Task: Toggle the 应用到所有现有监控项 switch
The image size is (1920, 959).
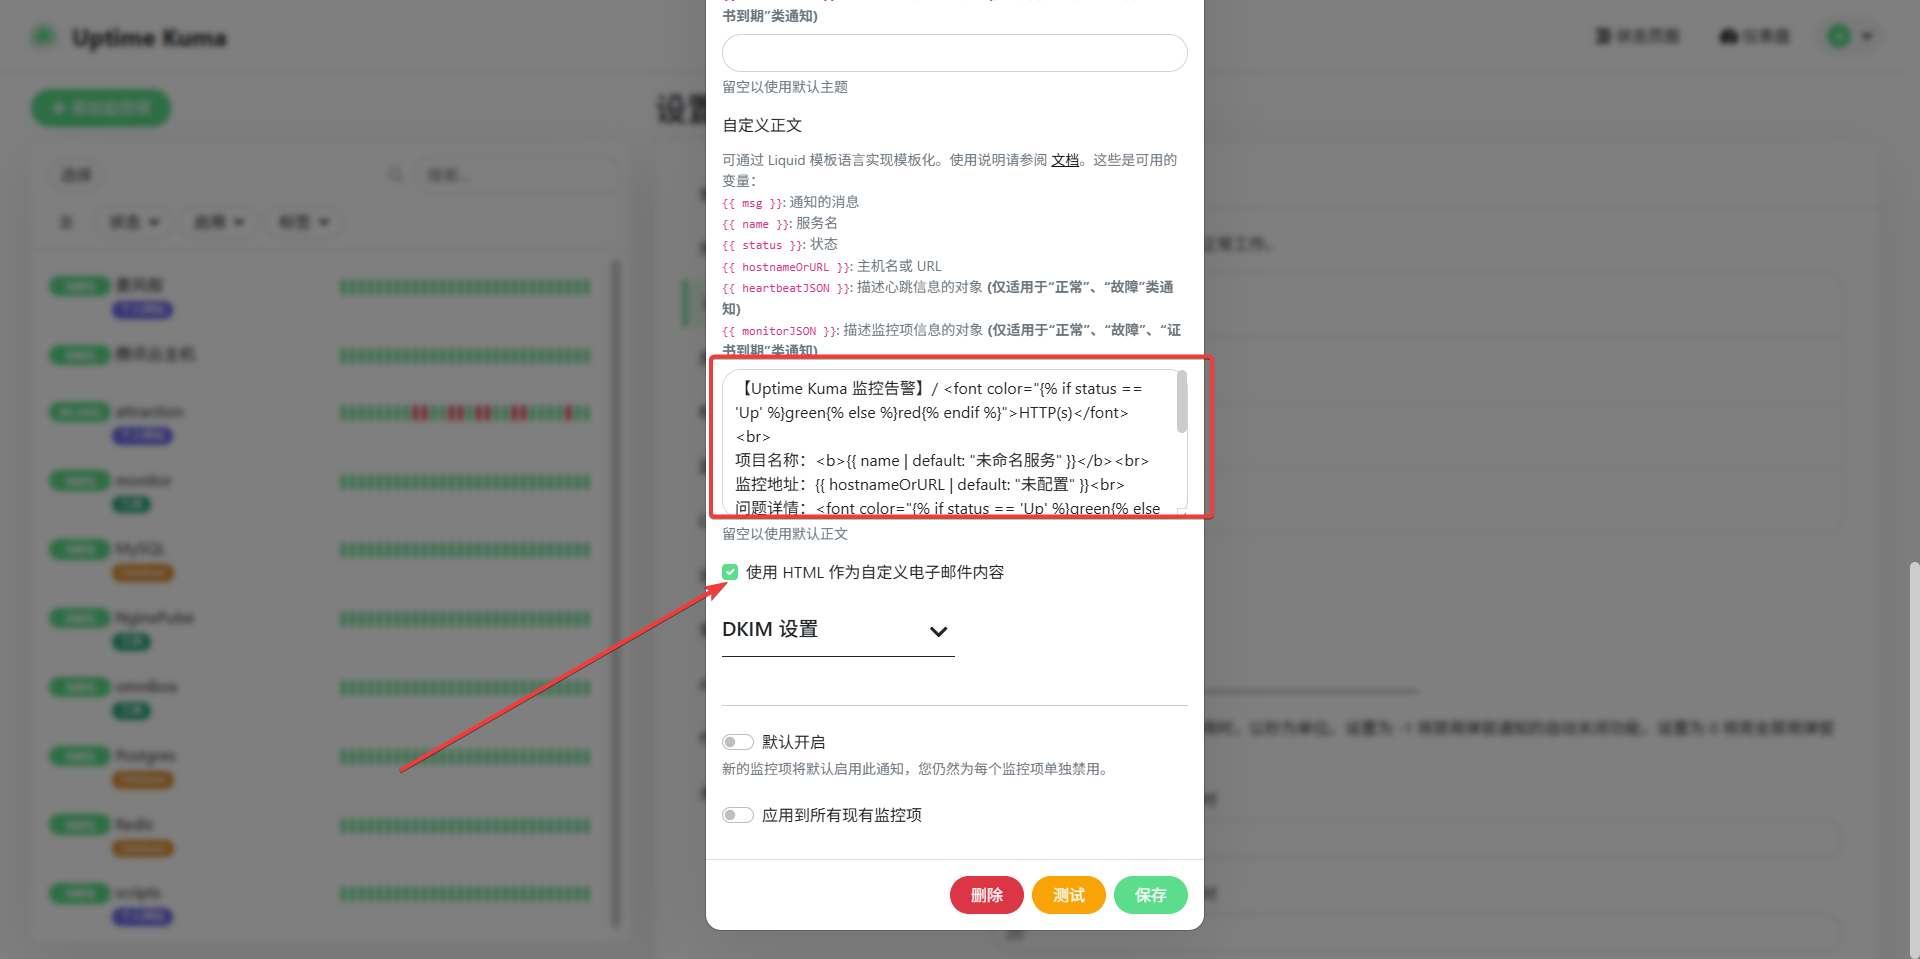Action: tap(738, 815)
